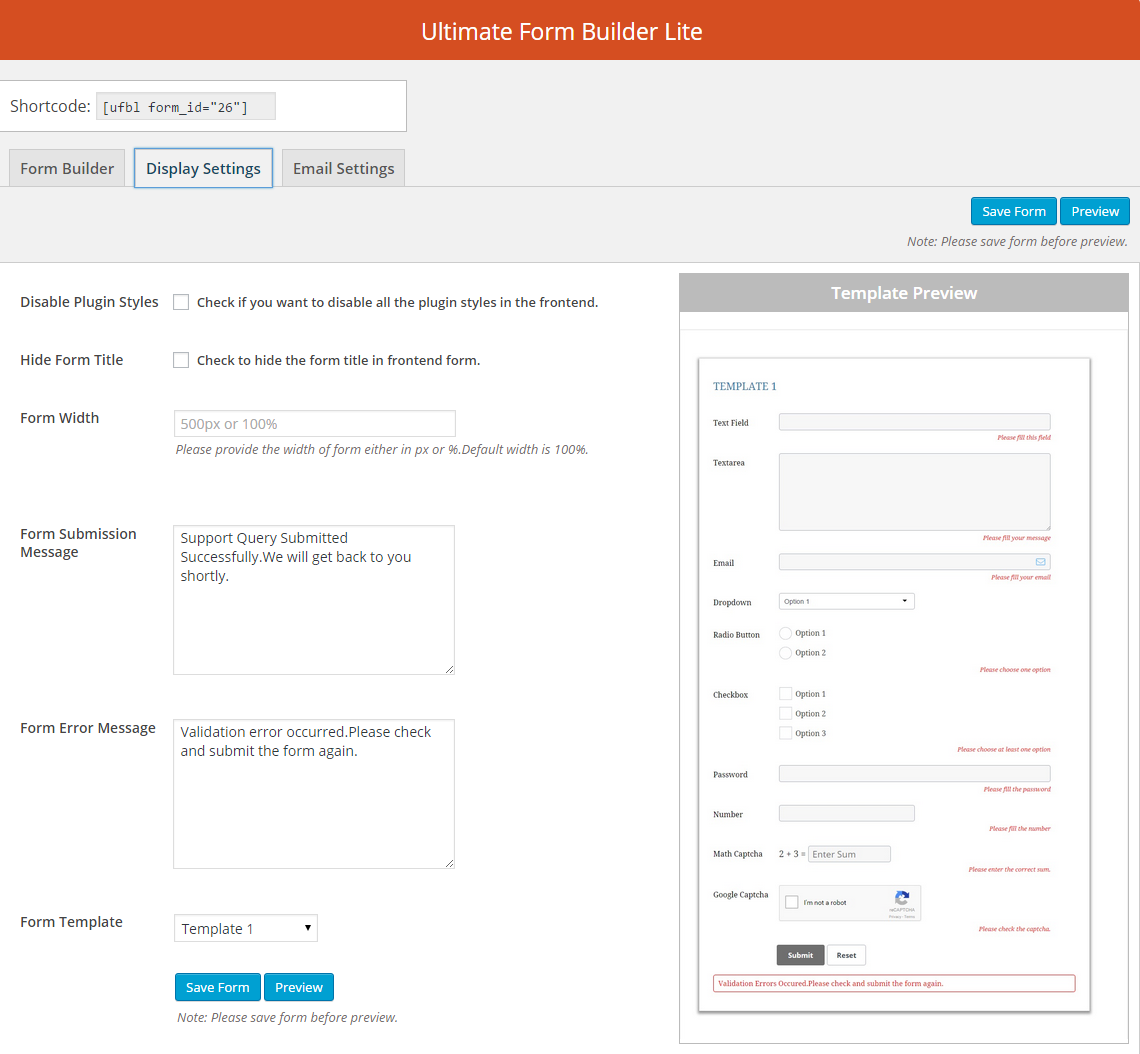Select Radio Button Option 2 in preview

click(785, 653)
